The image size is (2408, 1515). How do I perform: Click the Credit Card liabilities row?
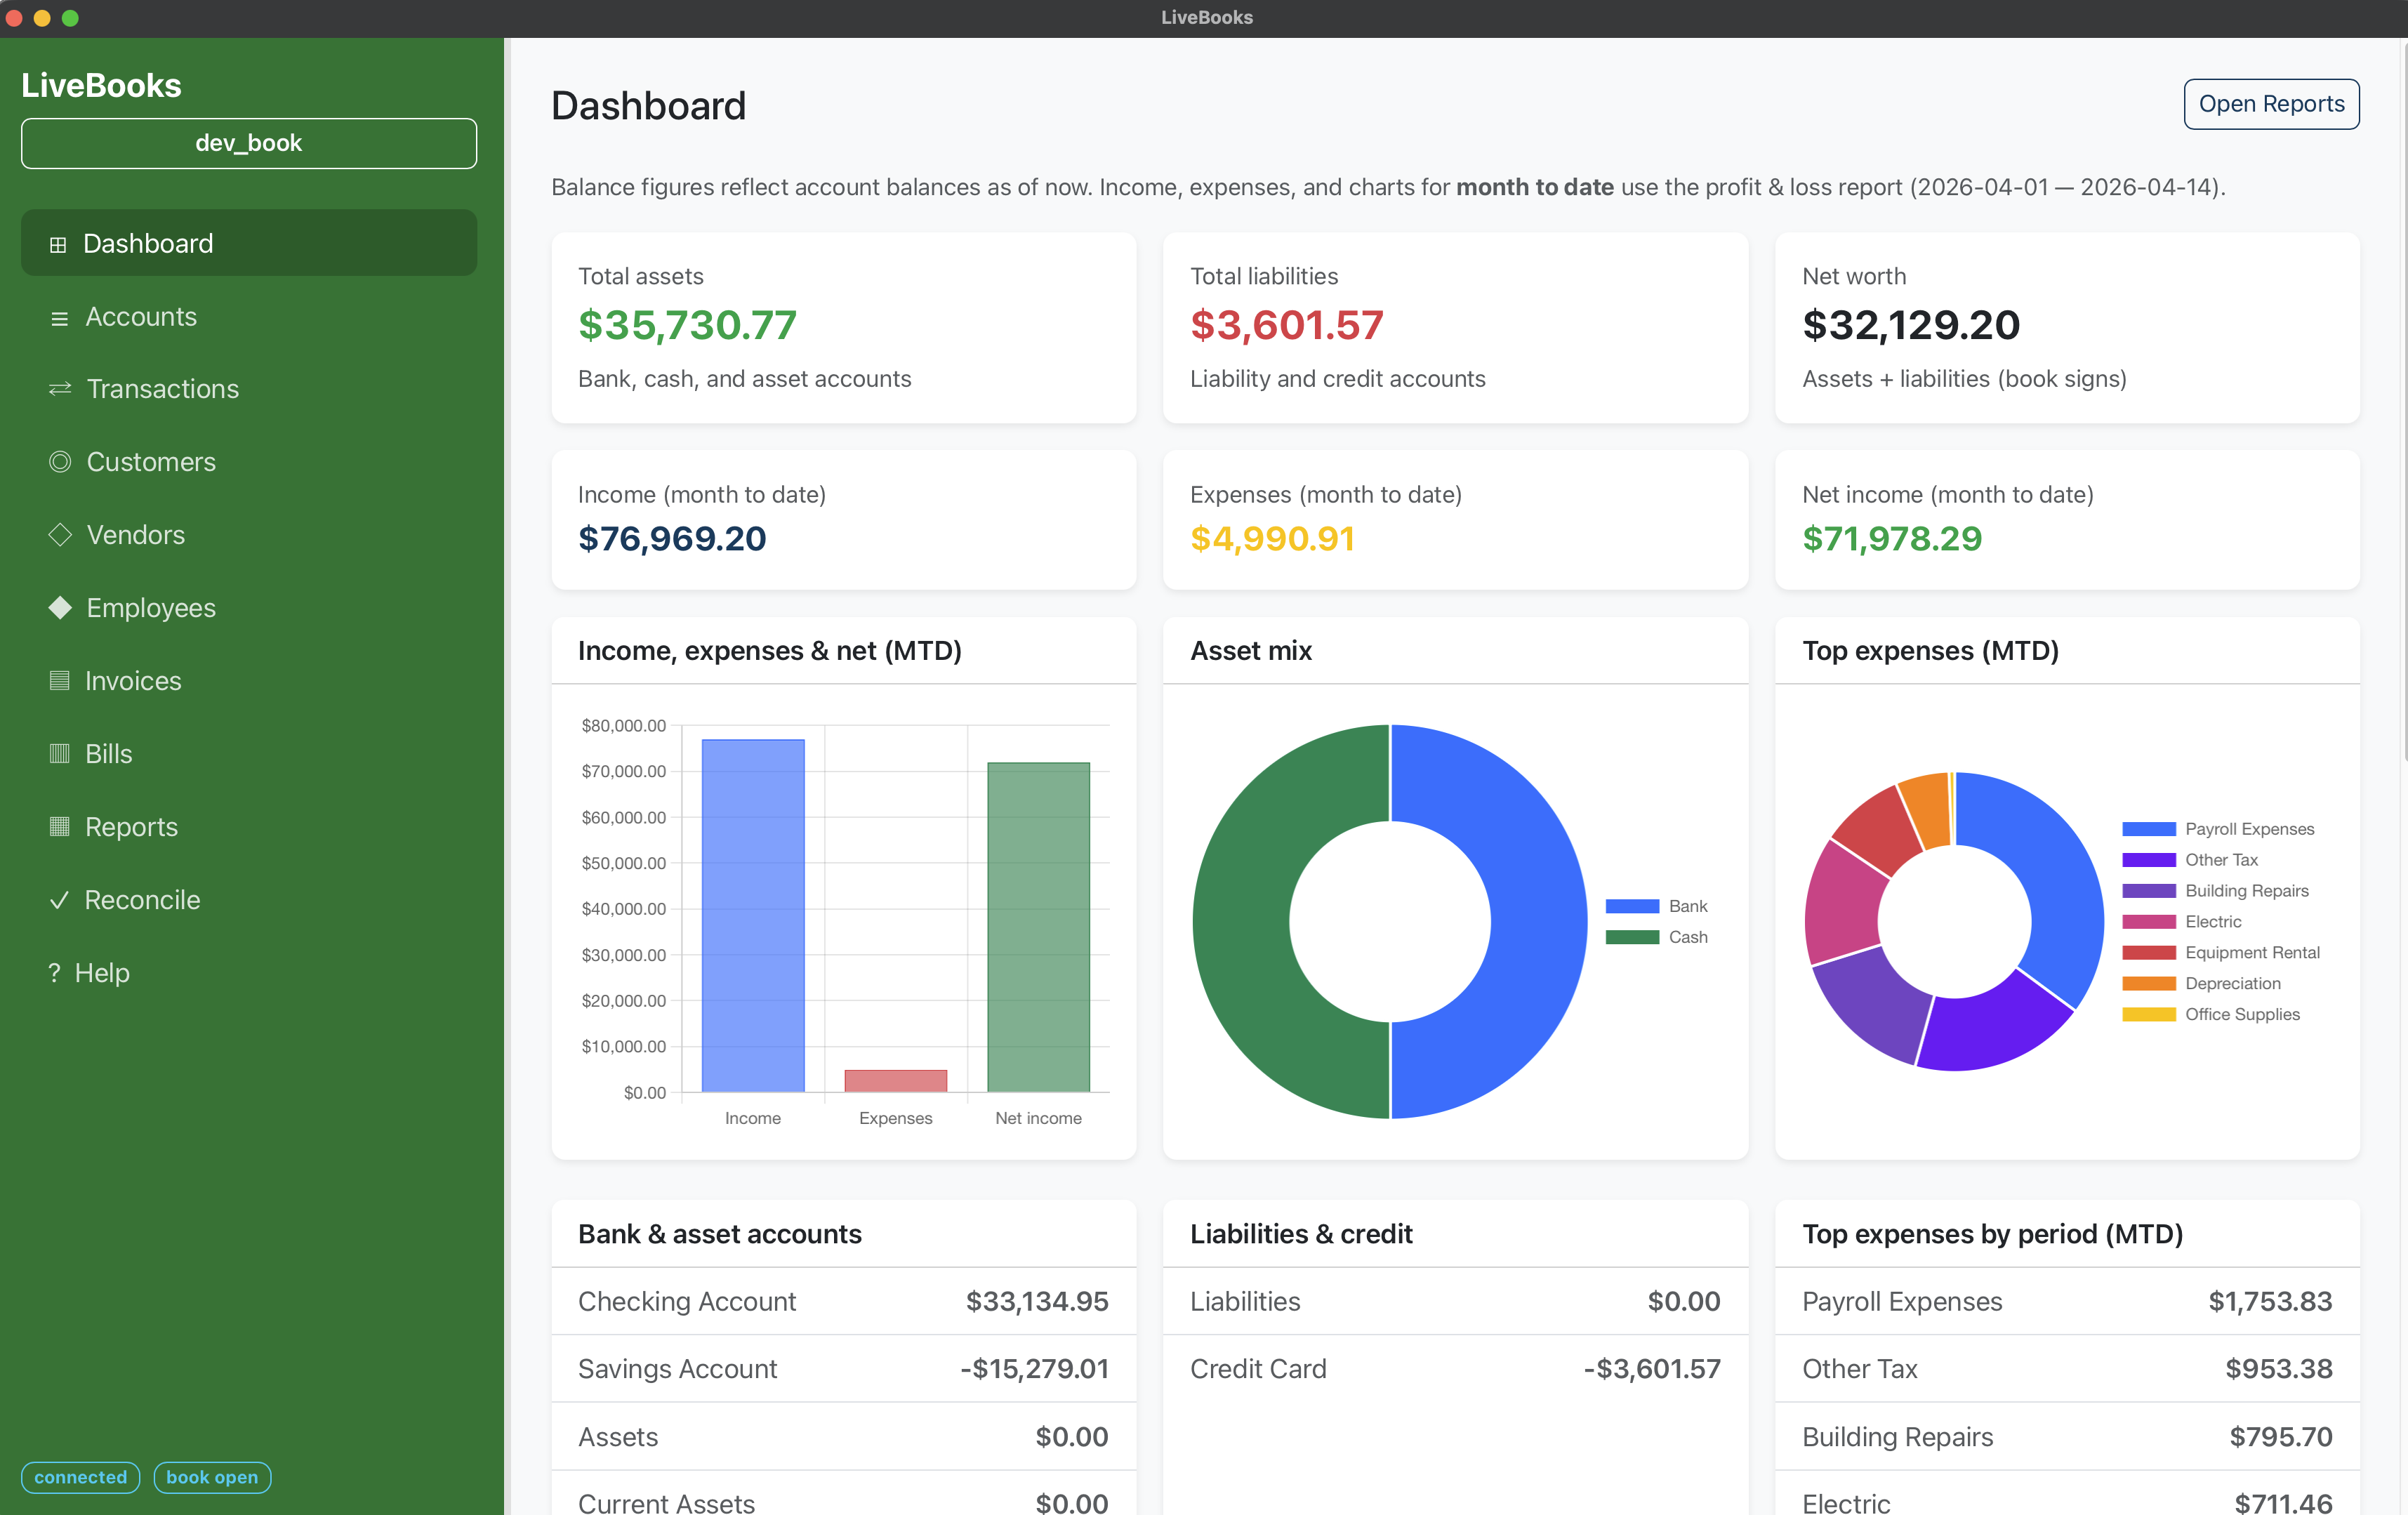[x=1454, y=1368]
